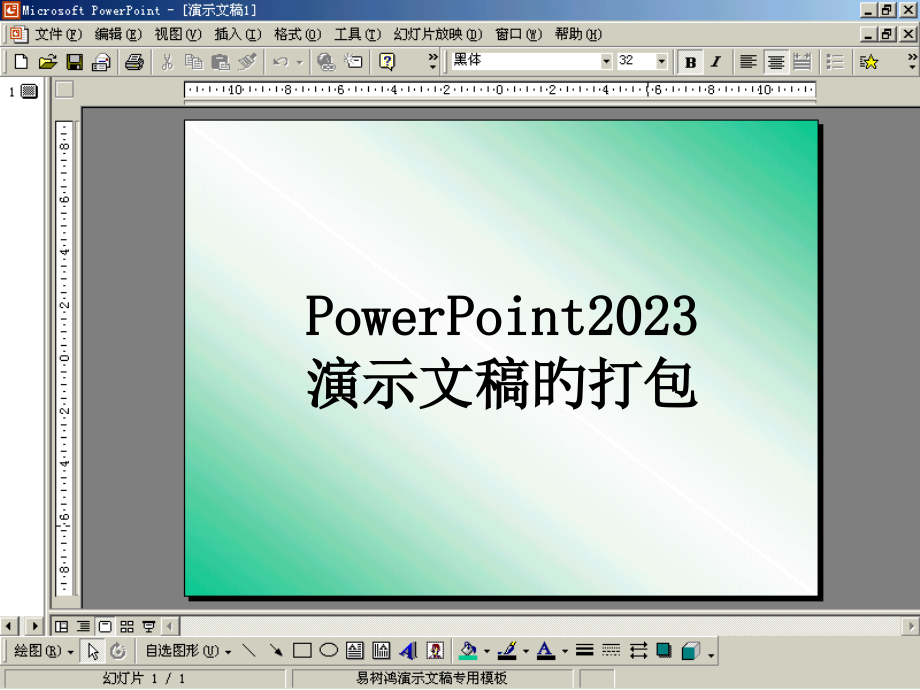Insert a hyperlink via globe icon

point(326,62)
